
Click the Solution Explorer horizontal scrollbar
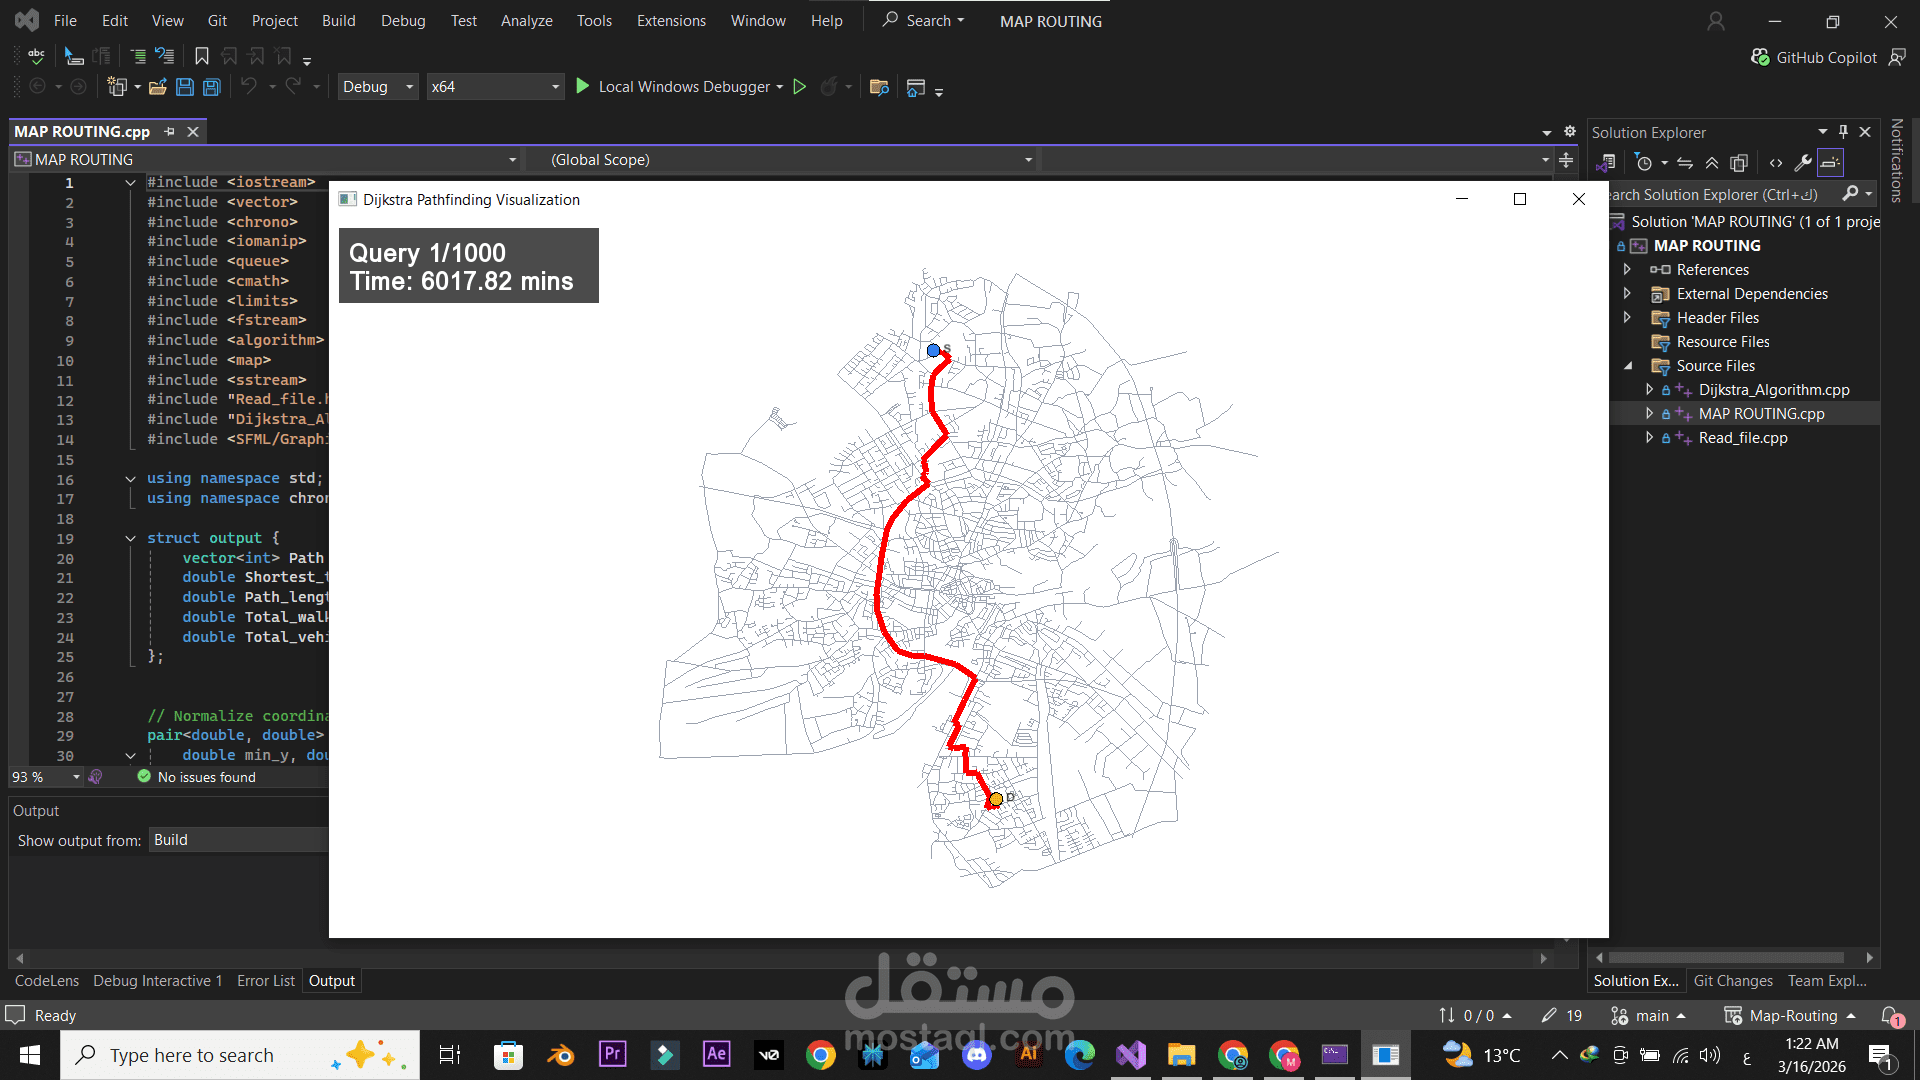[x=1727, y=957]
